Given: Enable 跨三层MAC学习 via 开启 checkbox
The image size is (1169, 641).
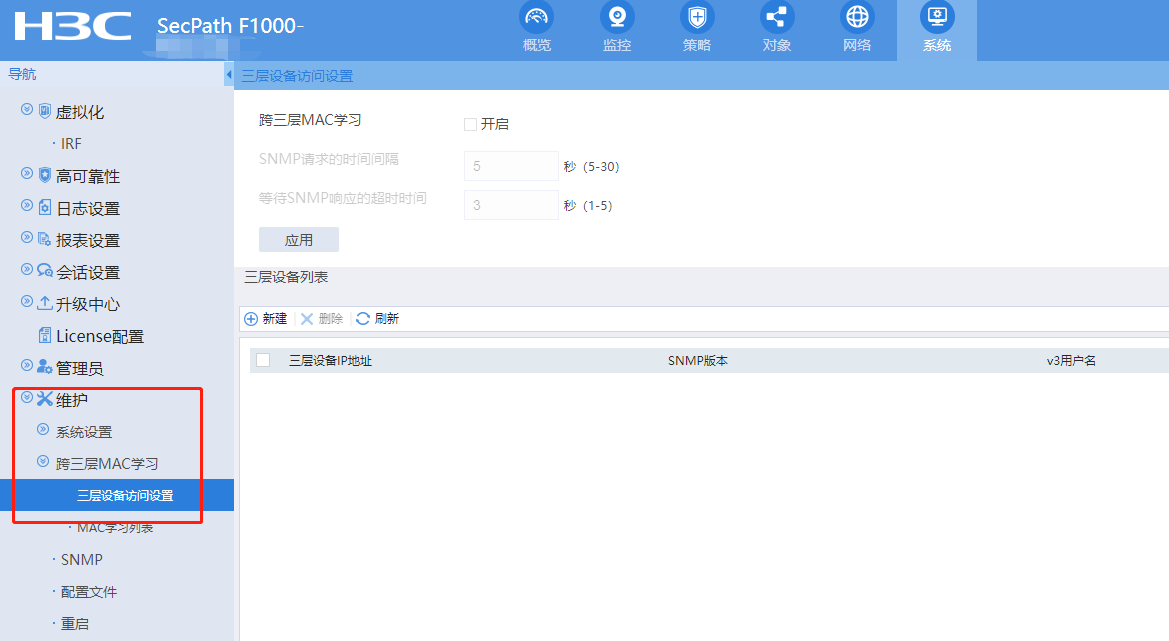Looking at the screenshot, I should (x=470, y=124).
